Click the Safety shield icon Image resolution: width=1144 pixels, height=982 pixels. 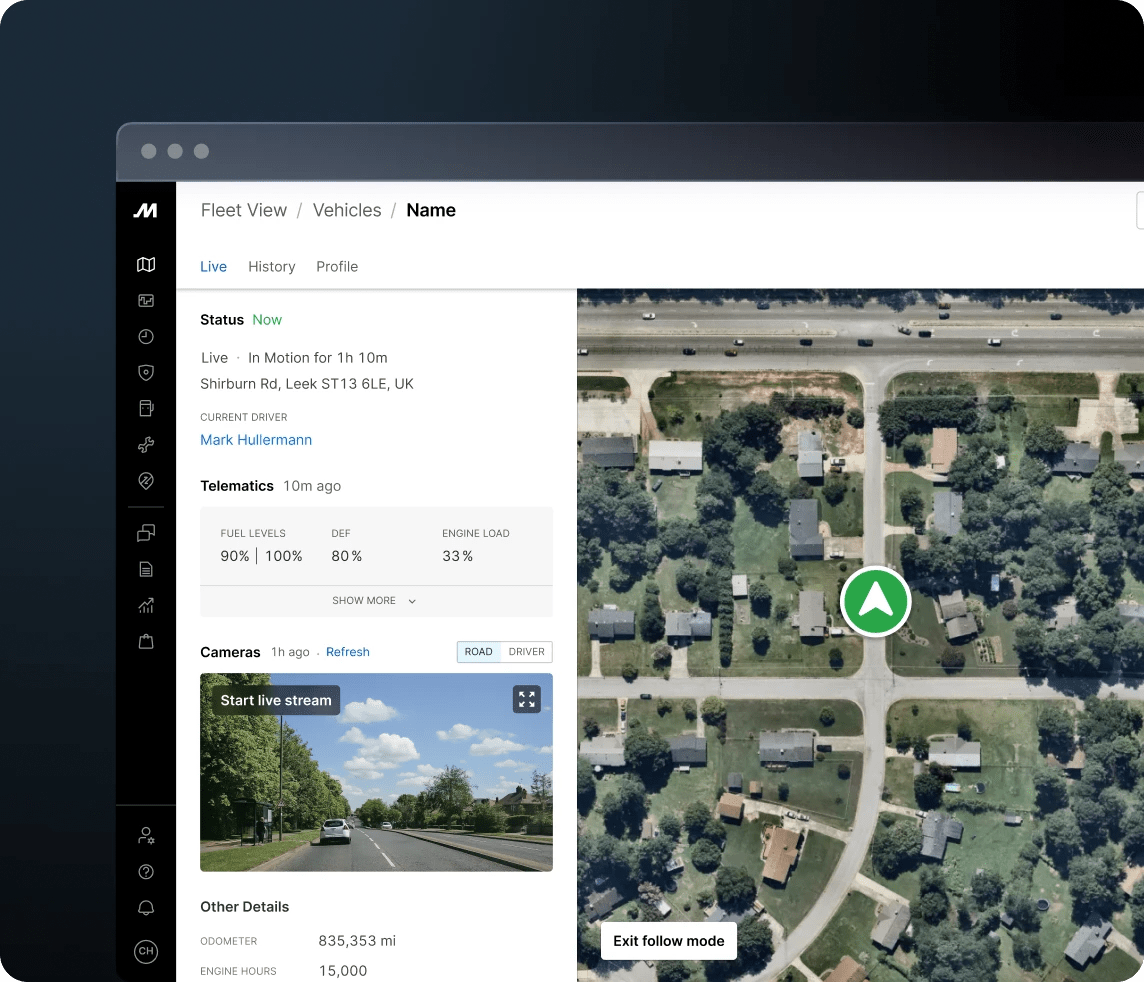pos(146,372)
